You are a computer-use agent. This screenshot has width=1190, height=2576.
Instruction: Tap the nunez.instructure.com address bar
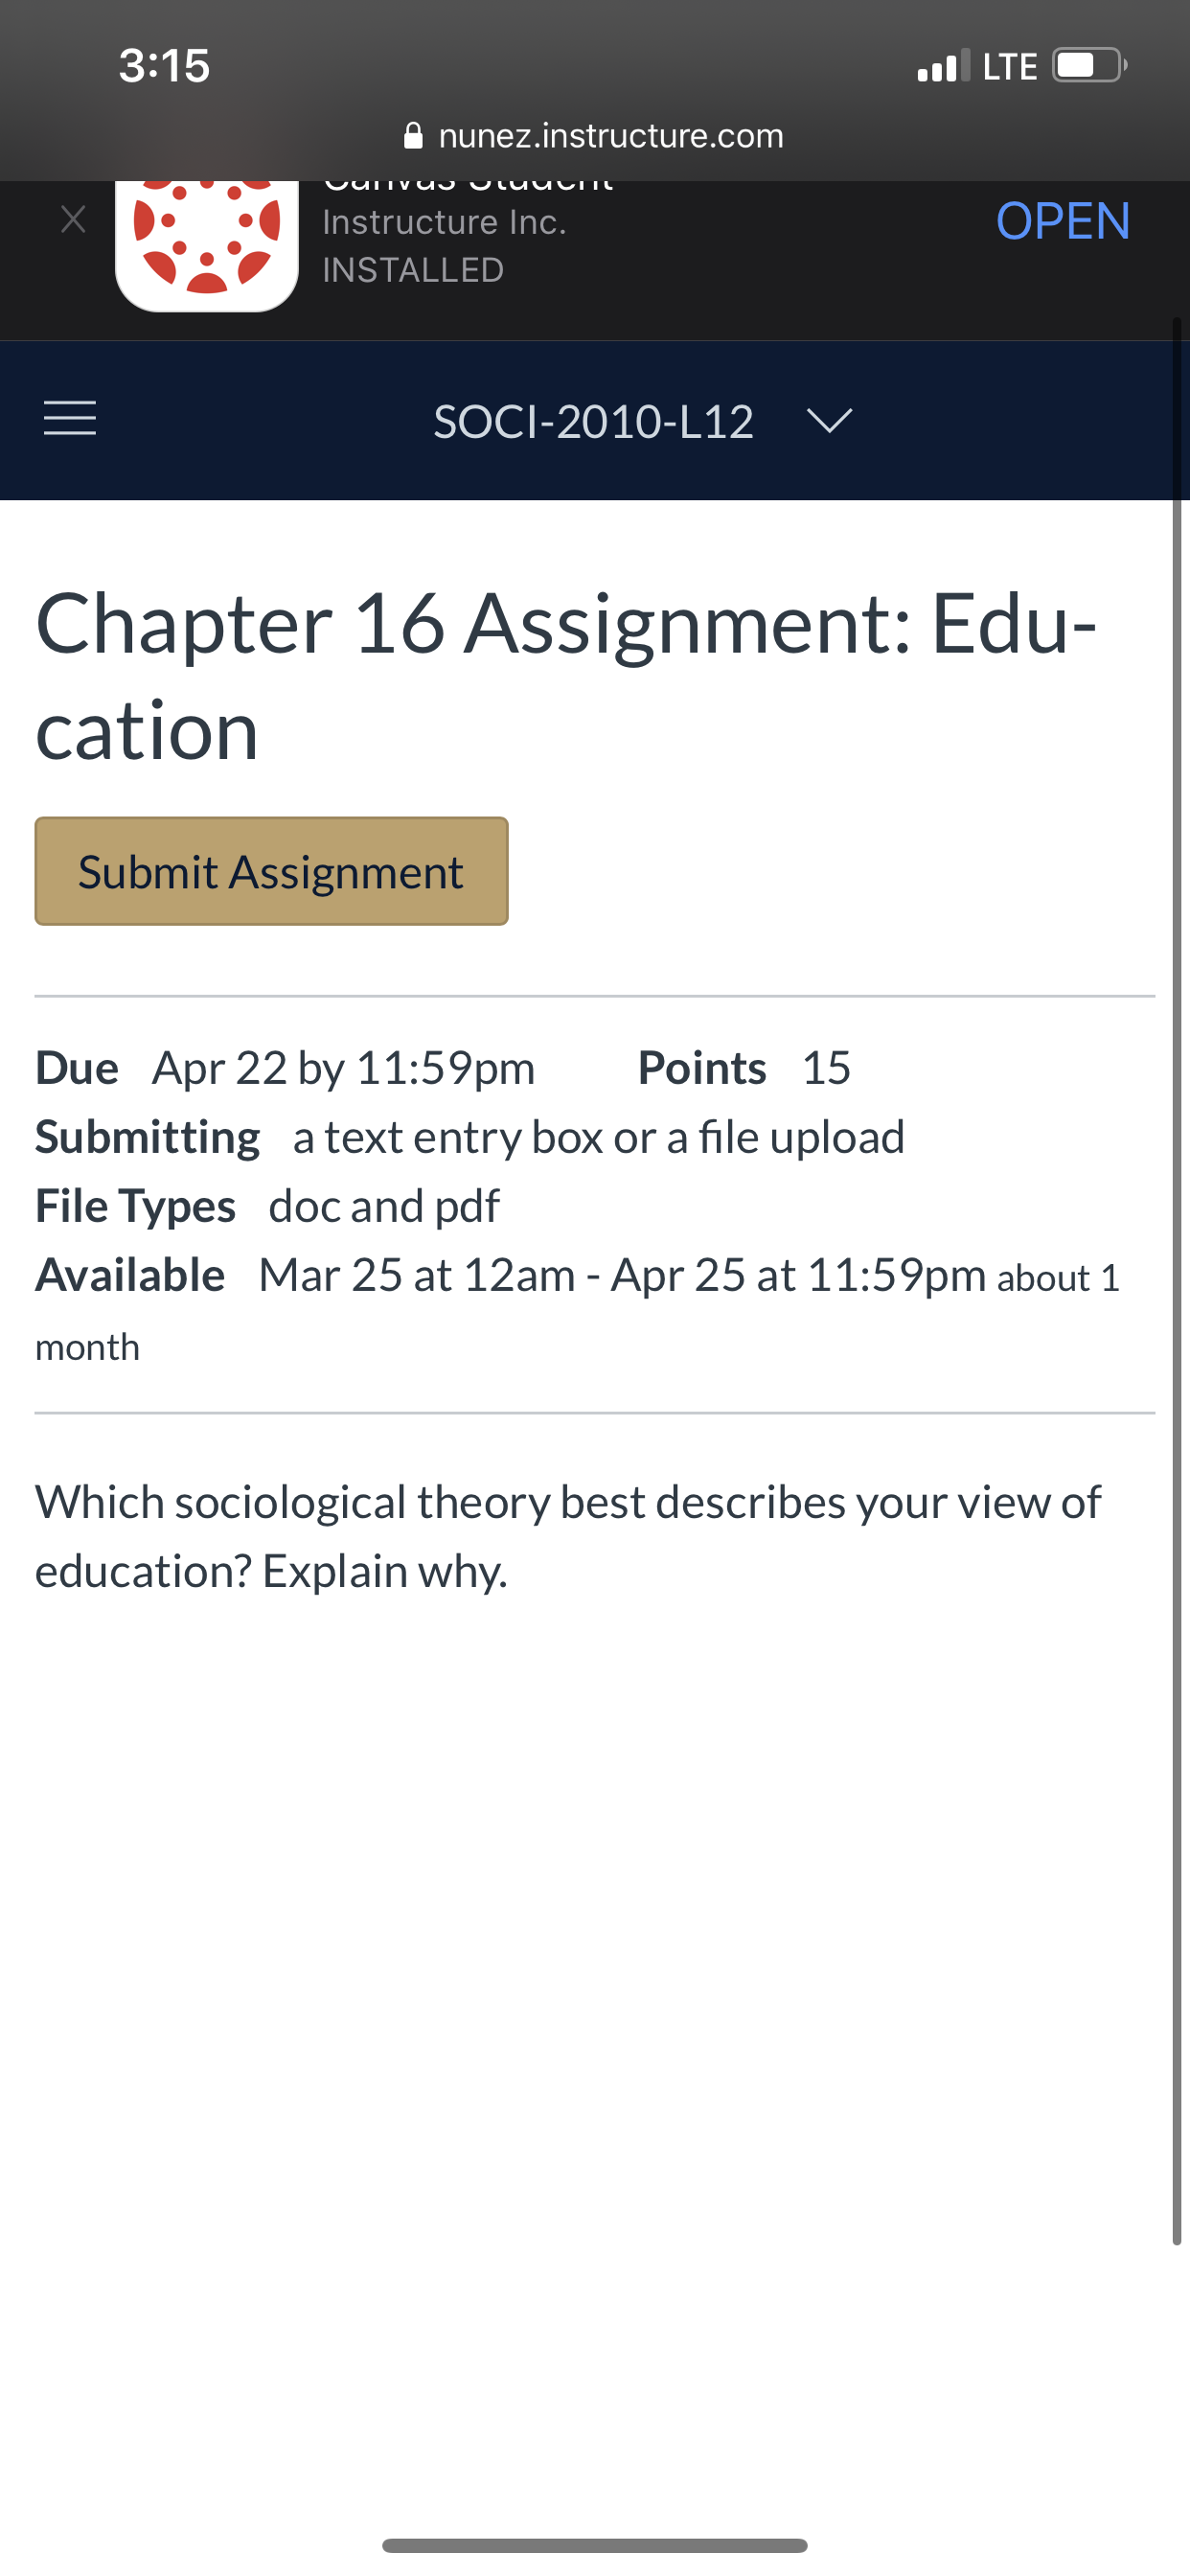[594, 135]
